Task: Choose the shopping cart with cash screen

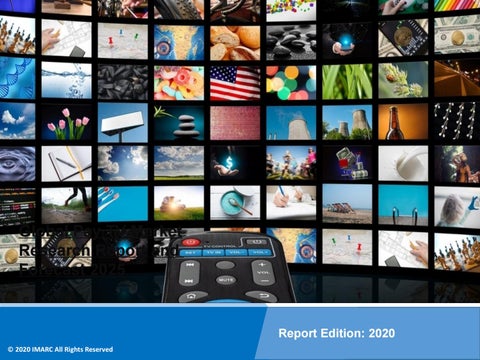Action: click(347, 163)
